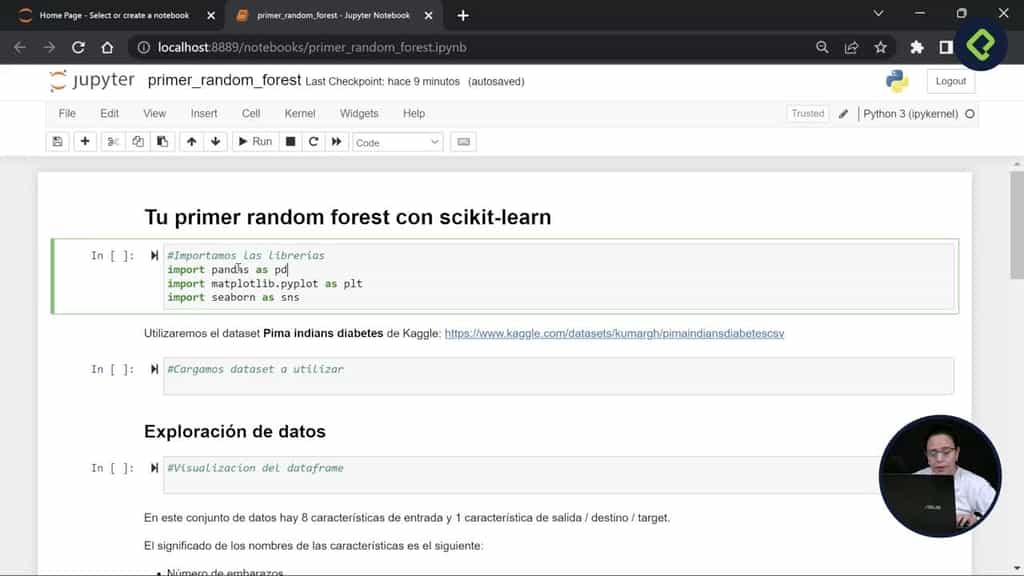Screen dimensions: 1024x576
Task: Cut the selected cell with scissors icon
Action: point(111,141)
